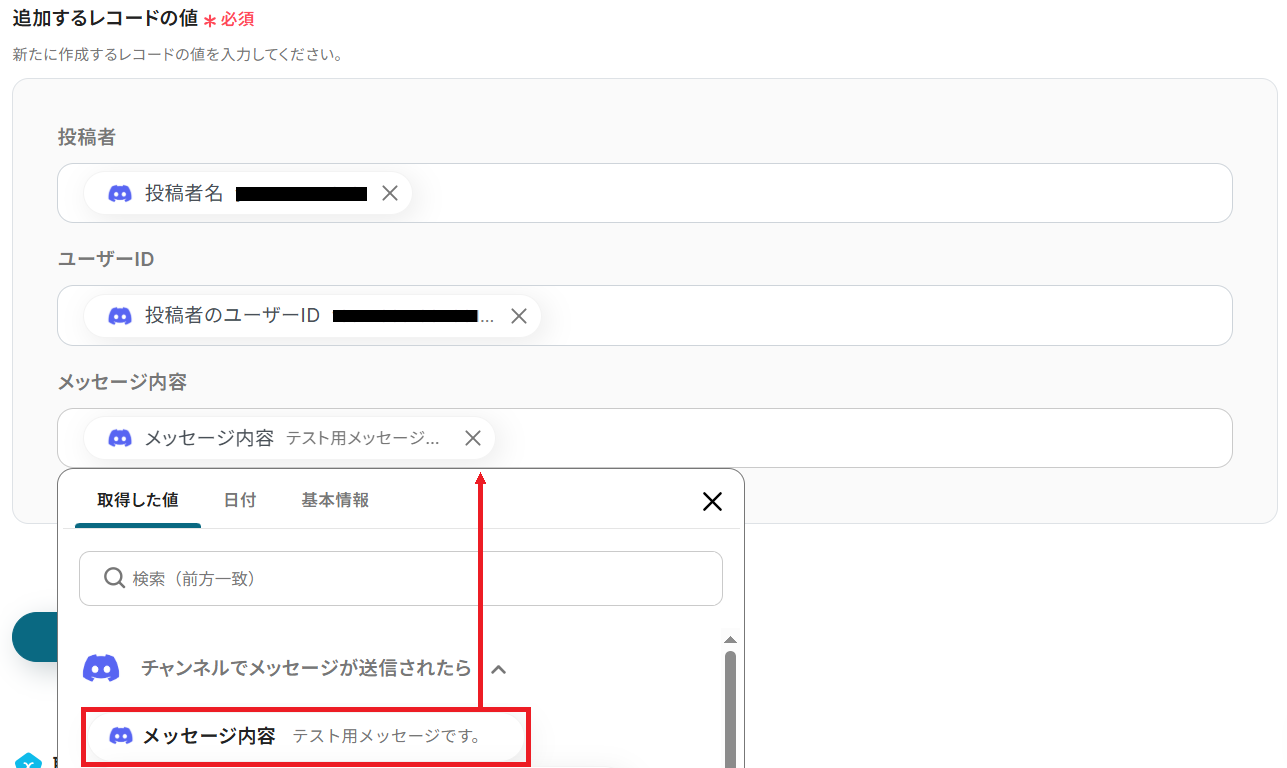Open the 基本情報 tab
This screenshot has width=1287, height=768.
point(335,500)
